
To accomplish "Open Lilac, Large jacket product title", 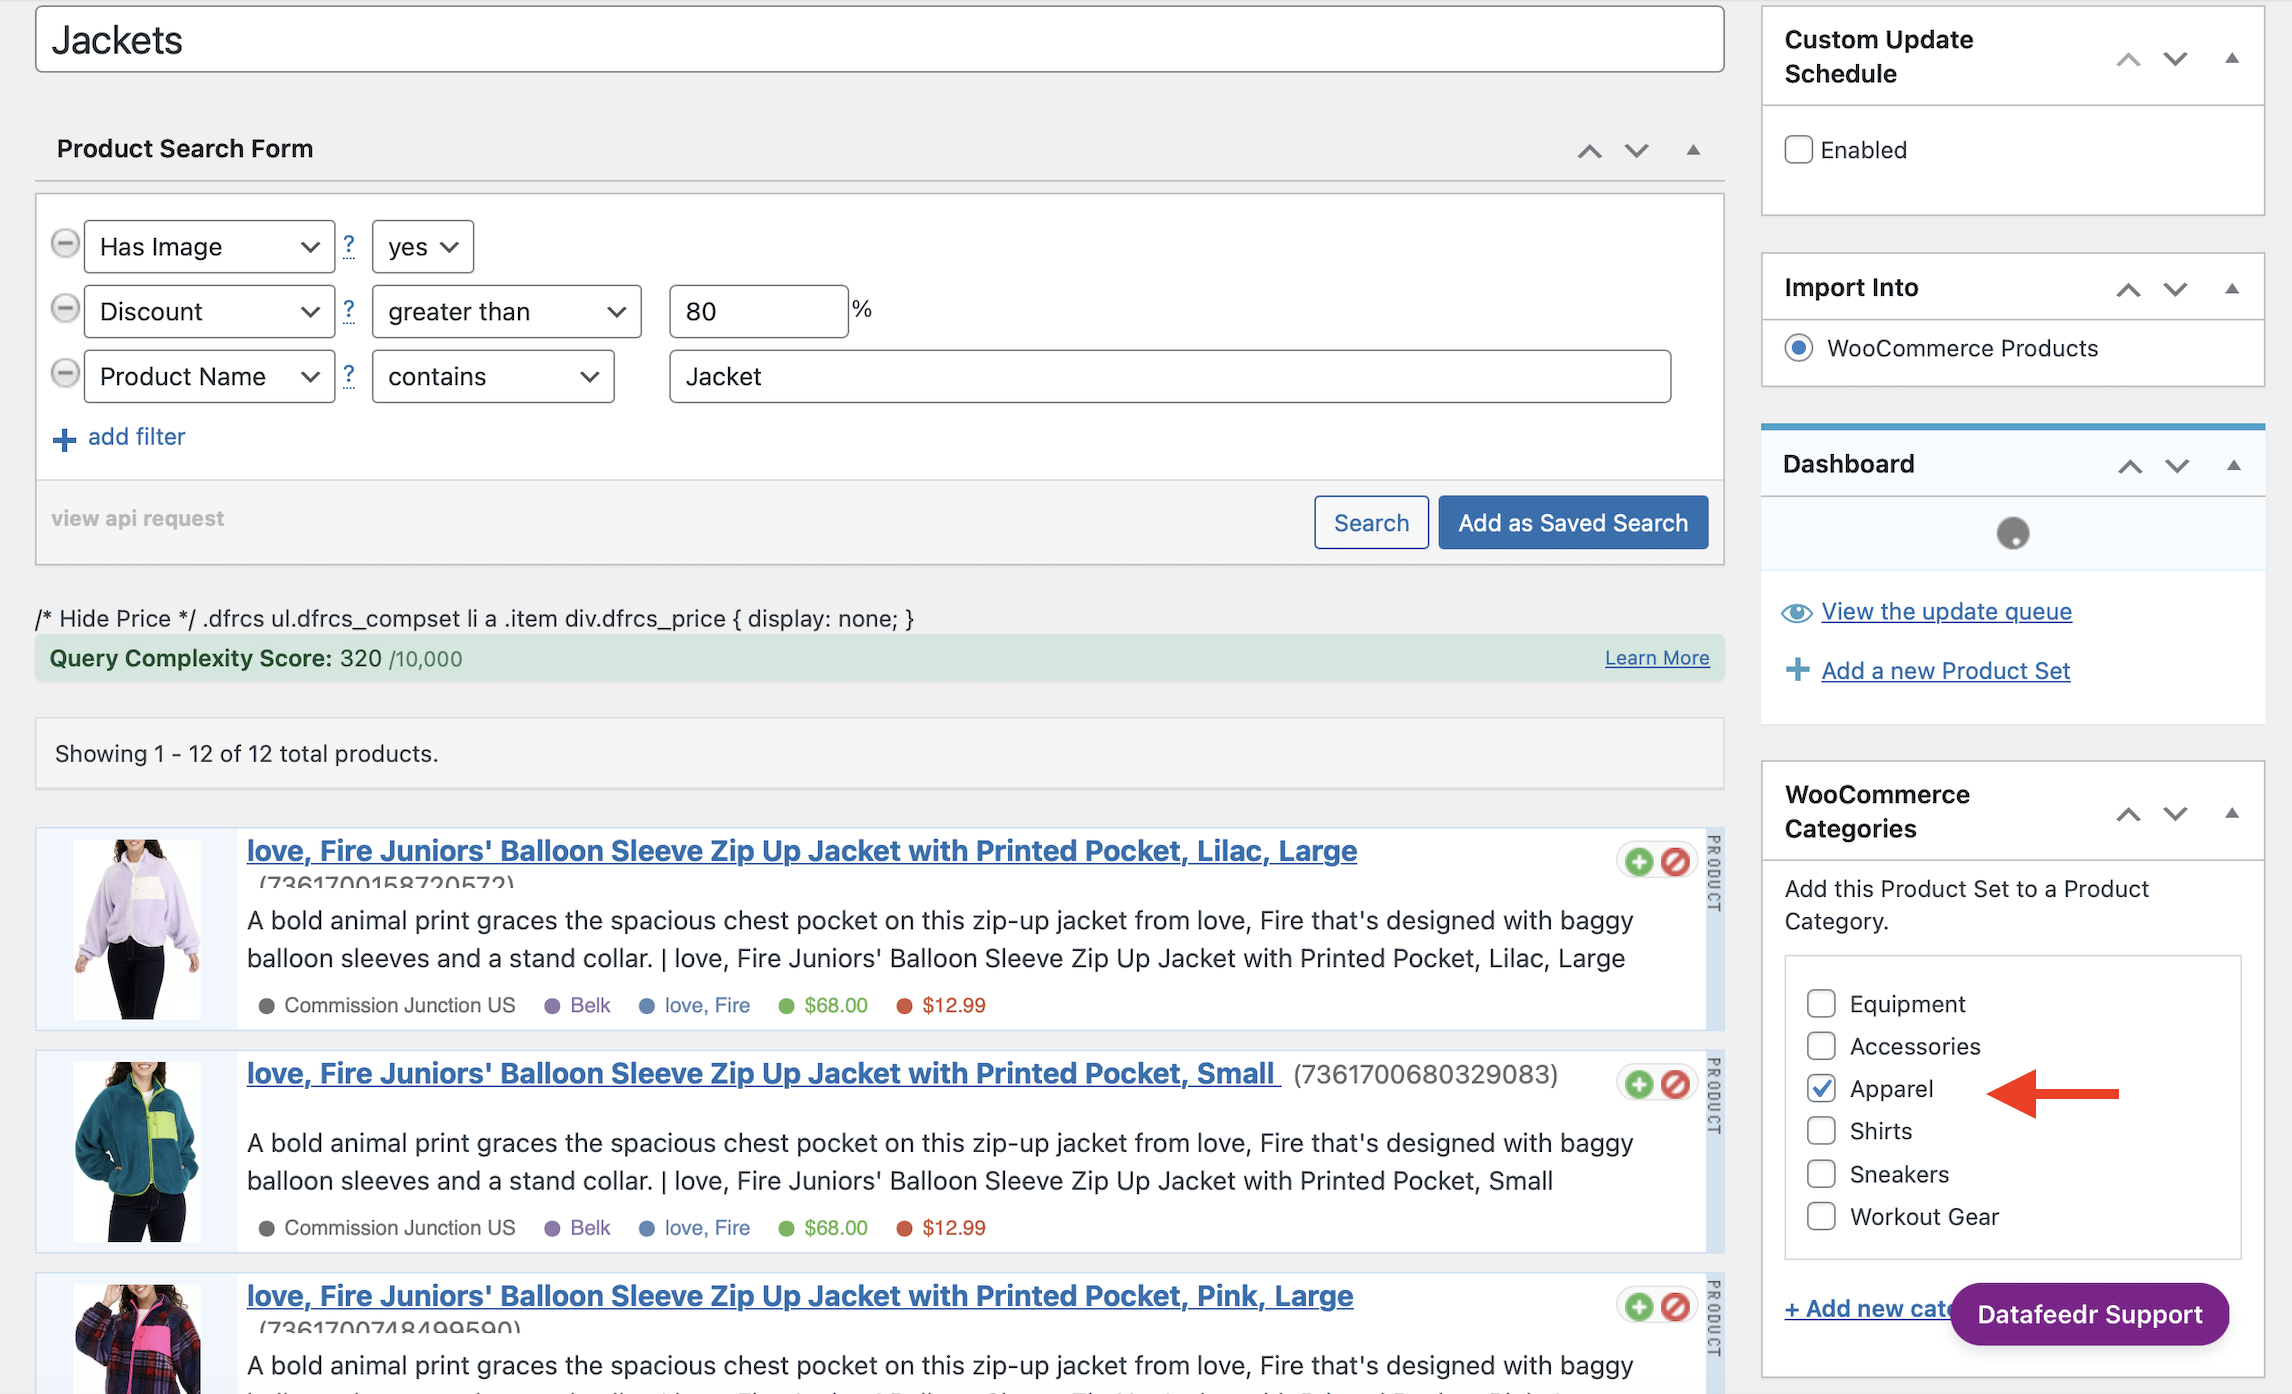I will click(x=802, y=851).
